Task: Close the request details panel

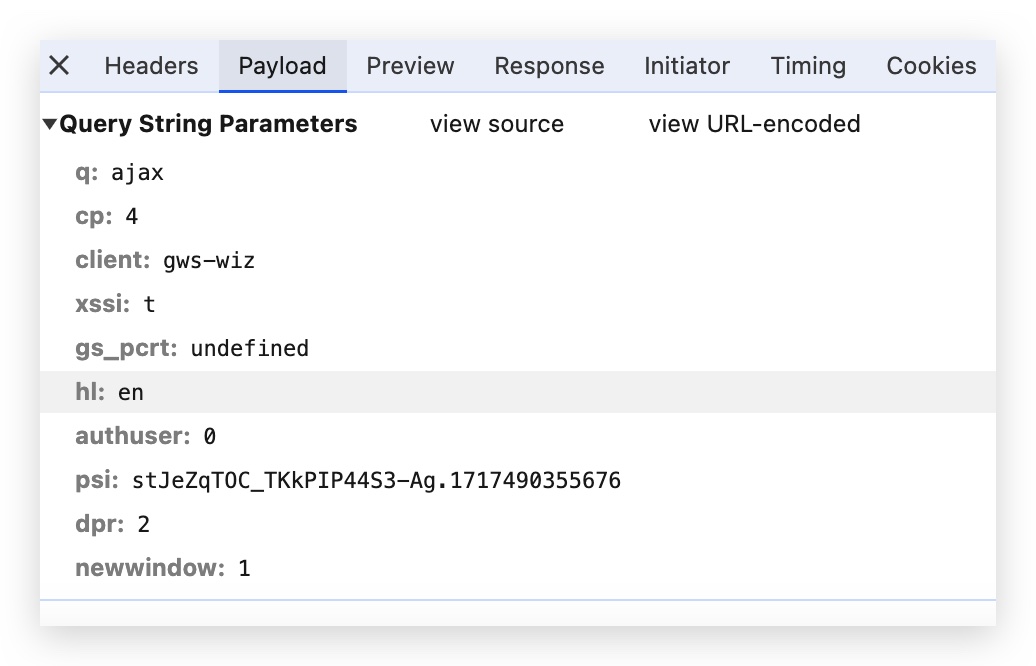Action: coord(59,66)
